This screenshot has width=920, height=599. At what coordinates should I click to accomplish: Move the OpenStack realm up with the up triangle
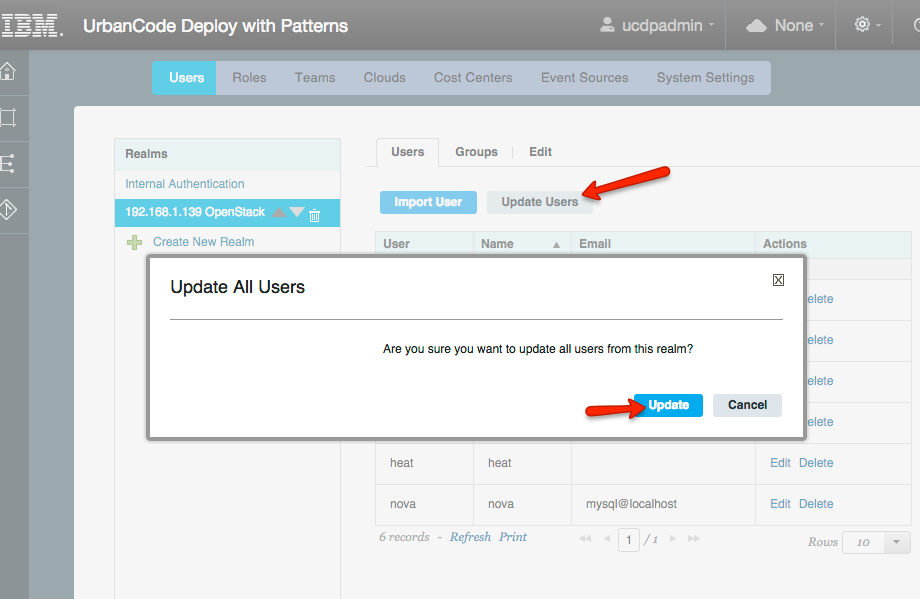[x=279, y=212]
